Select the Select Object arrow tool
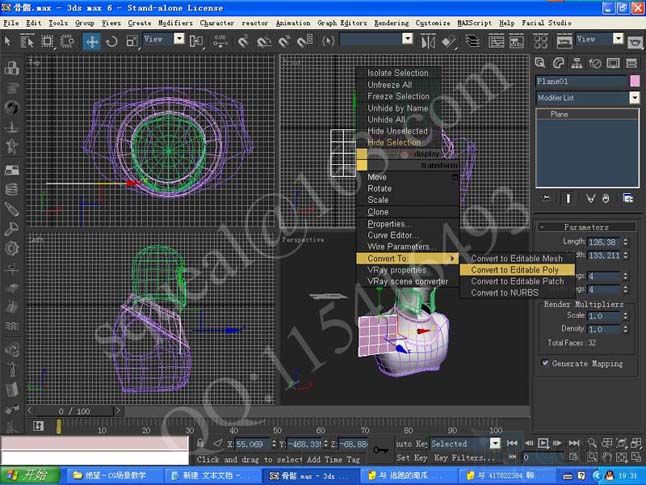Screen dimensions: 646x485 point(8,41)
